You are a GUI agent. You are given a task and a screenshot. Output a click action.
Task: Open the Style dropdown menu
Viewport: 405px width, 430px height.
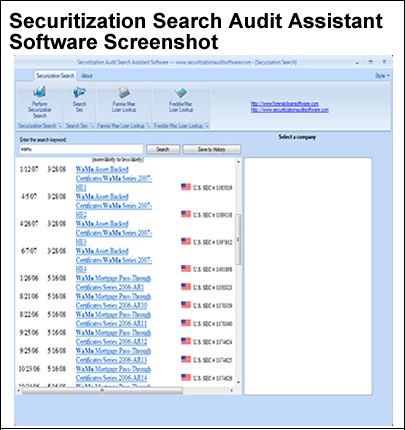coord(382,76)
